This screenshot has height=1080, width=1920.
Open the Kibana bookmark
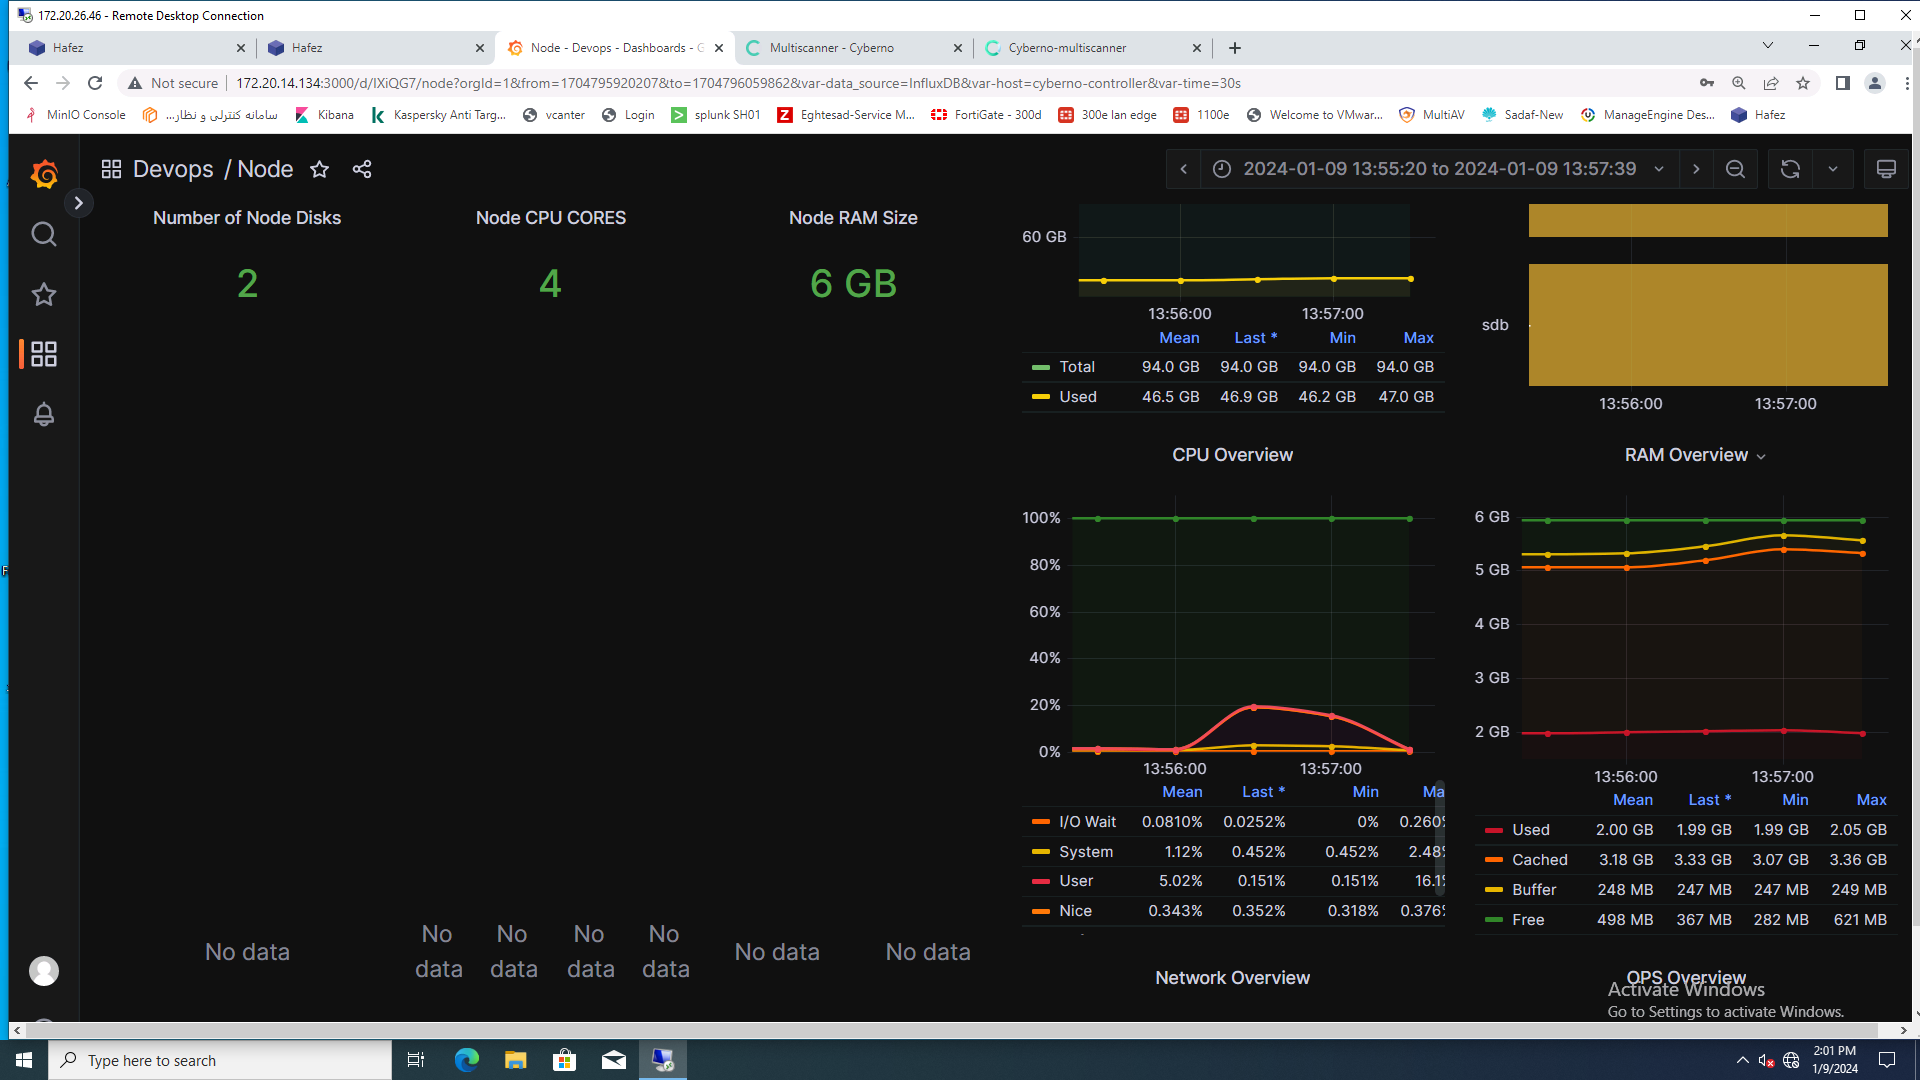pos(325,115)
